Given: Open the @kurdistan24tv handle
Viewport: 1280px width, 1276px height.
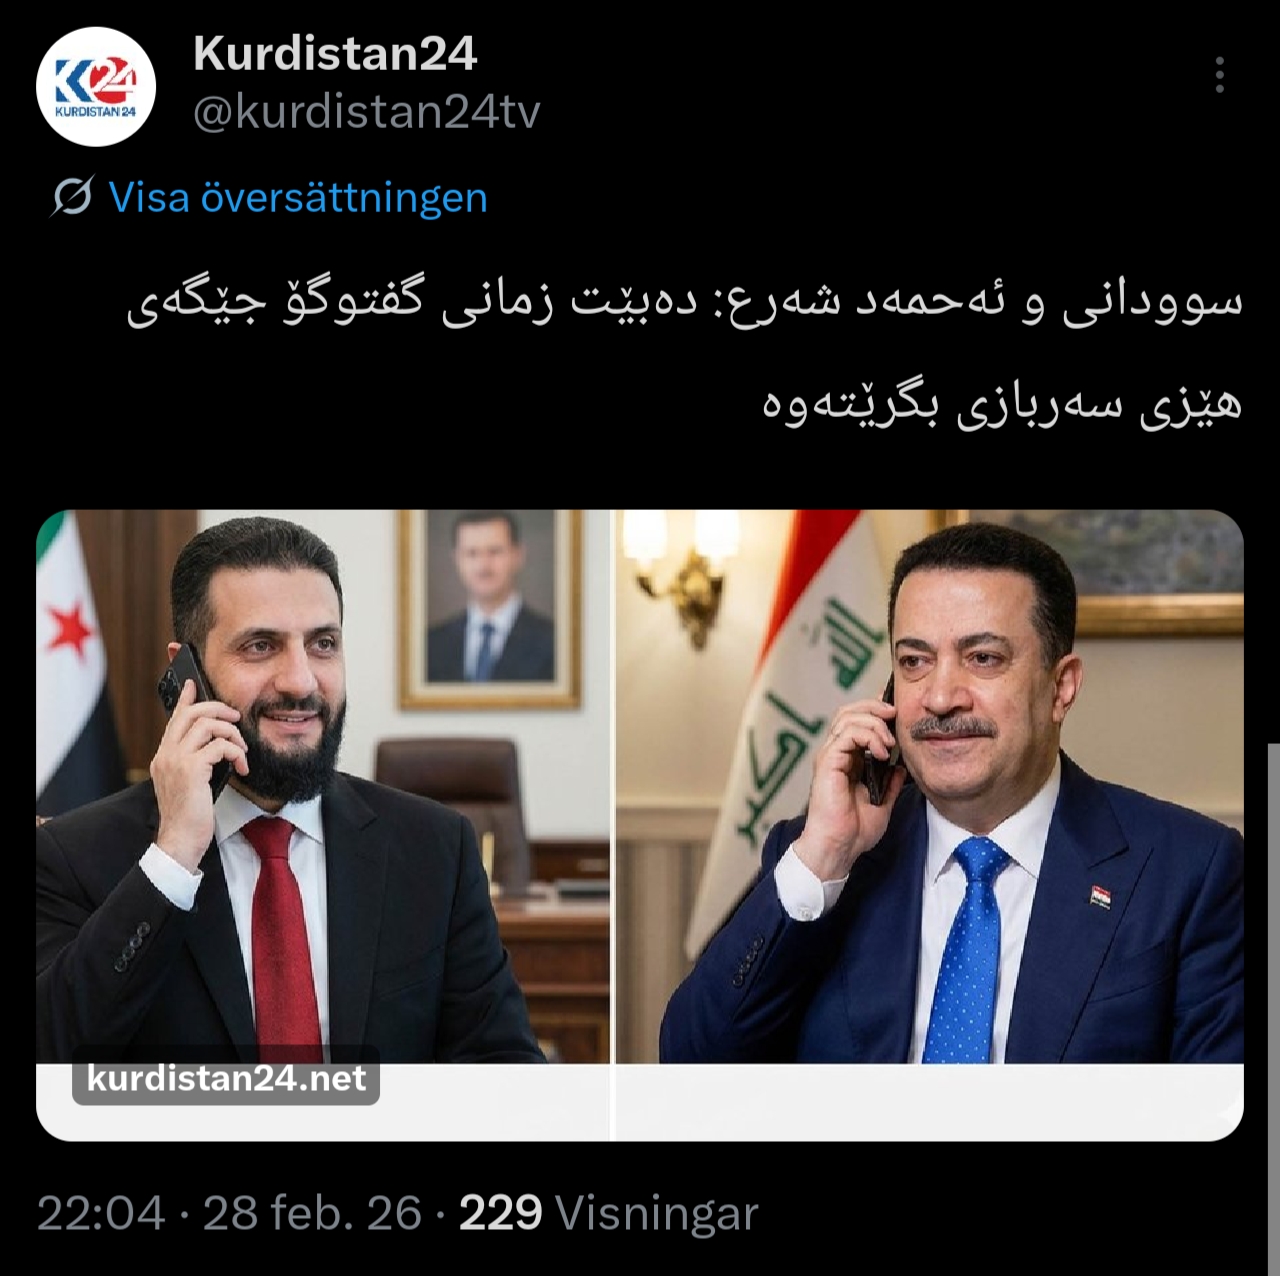Looking at the screenshot, I should [366, 113].
